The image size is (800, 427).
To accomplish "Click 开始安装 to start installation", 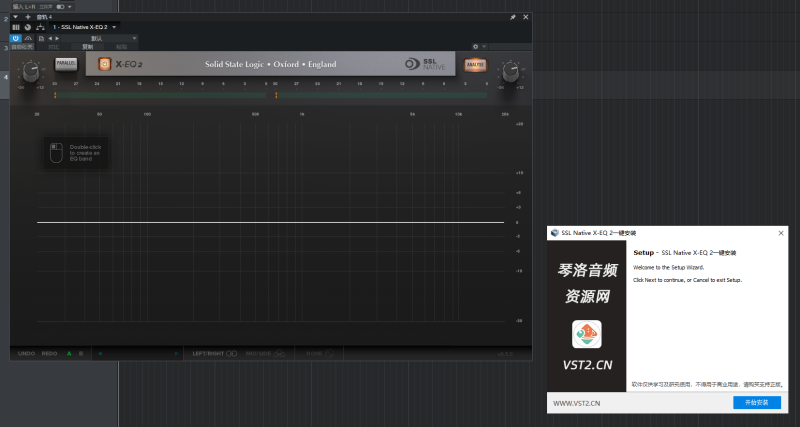I will click(x=757, y=403).
